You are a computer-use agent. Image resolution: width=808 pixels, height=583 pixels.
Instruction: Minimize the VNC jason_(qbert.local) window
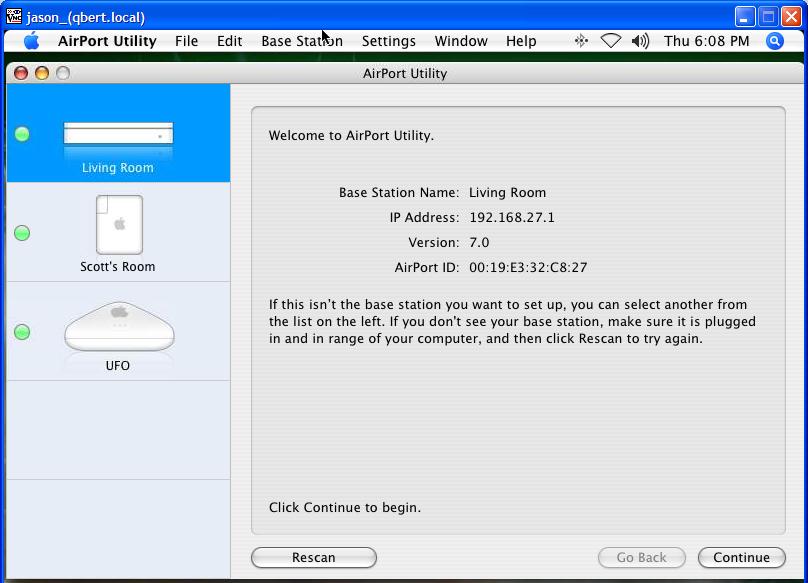pyautogui.click(x=745, y=16)
